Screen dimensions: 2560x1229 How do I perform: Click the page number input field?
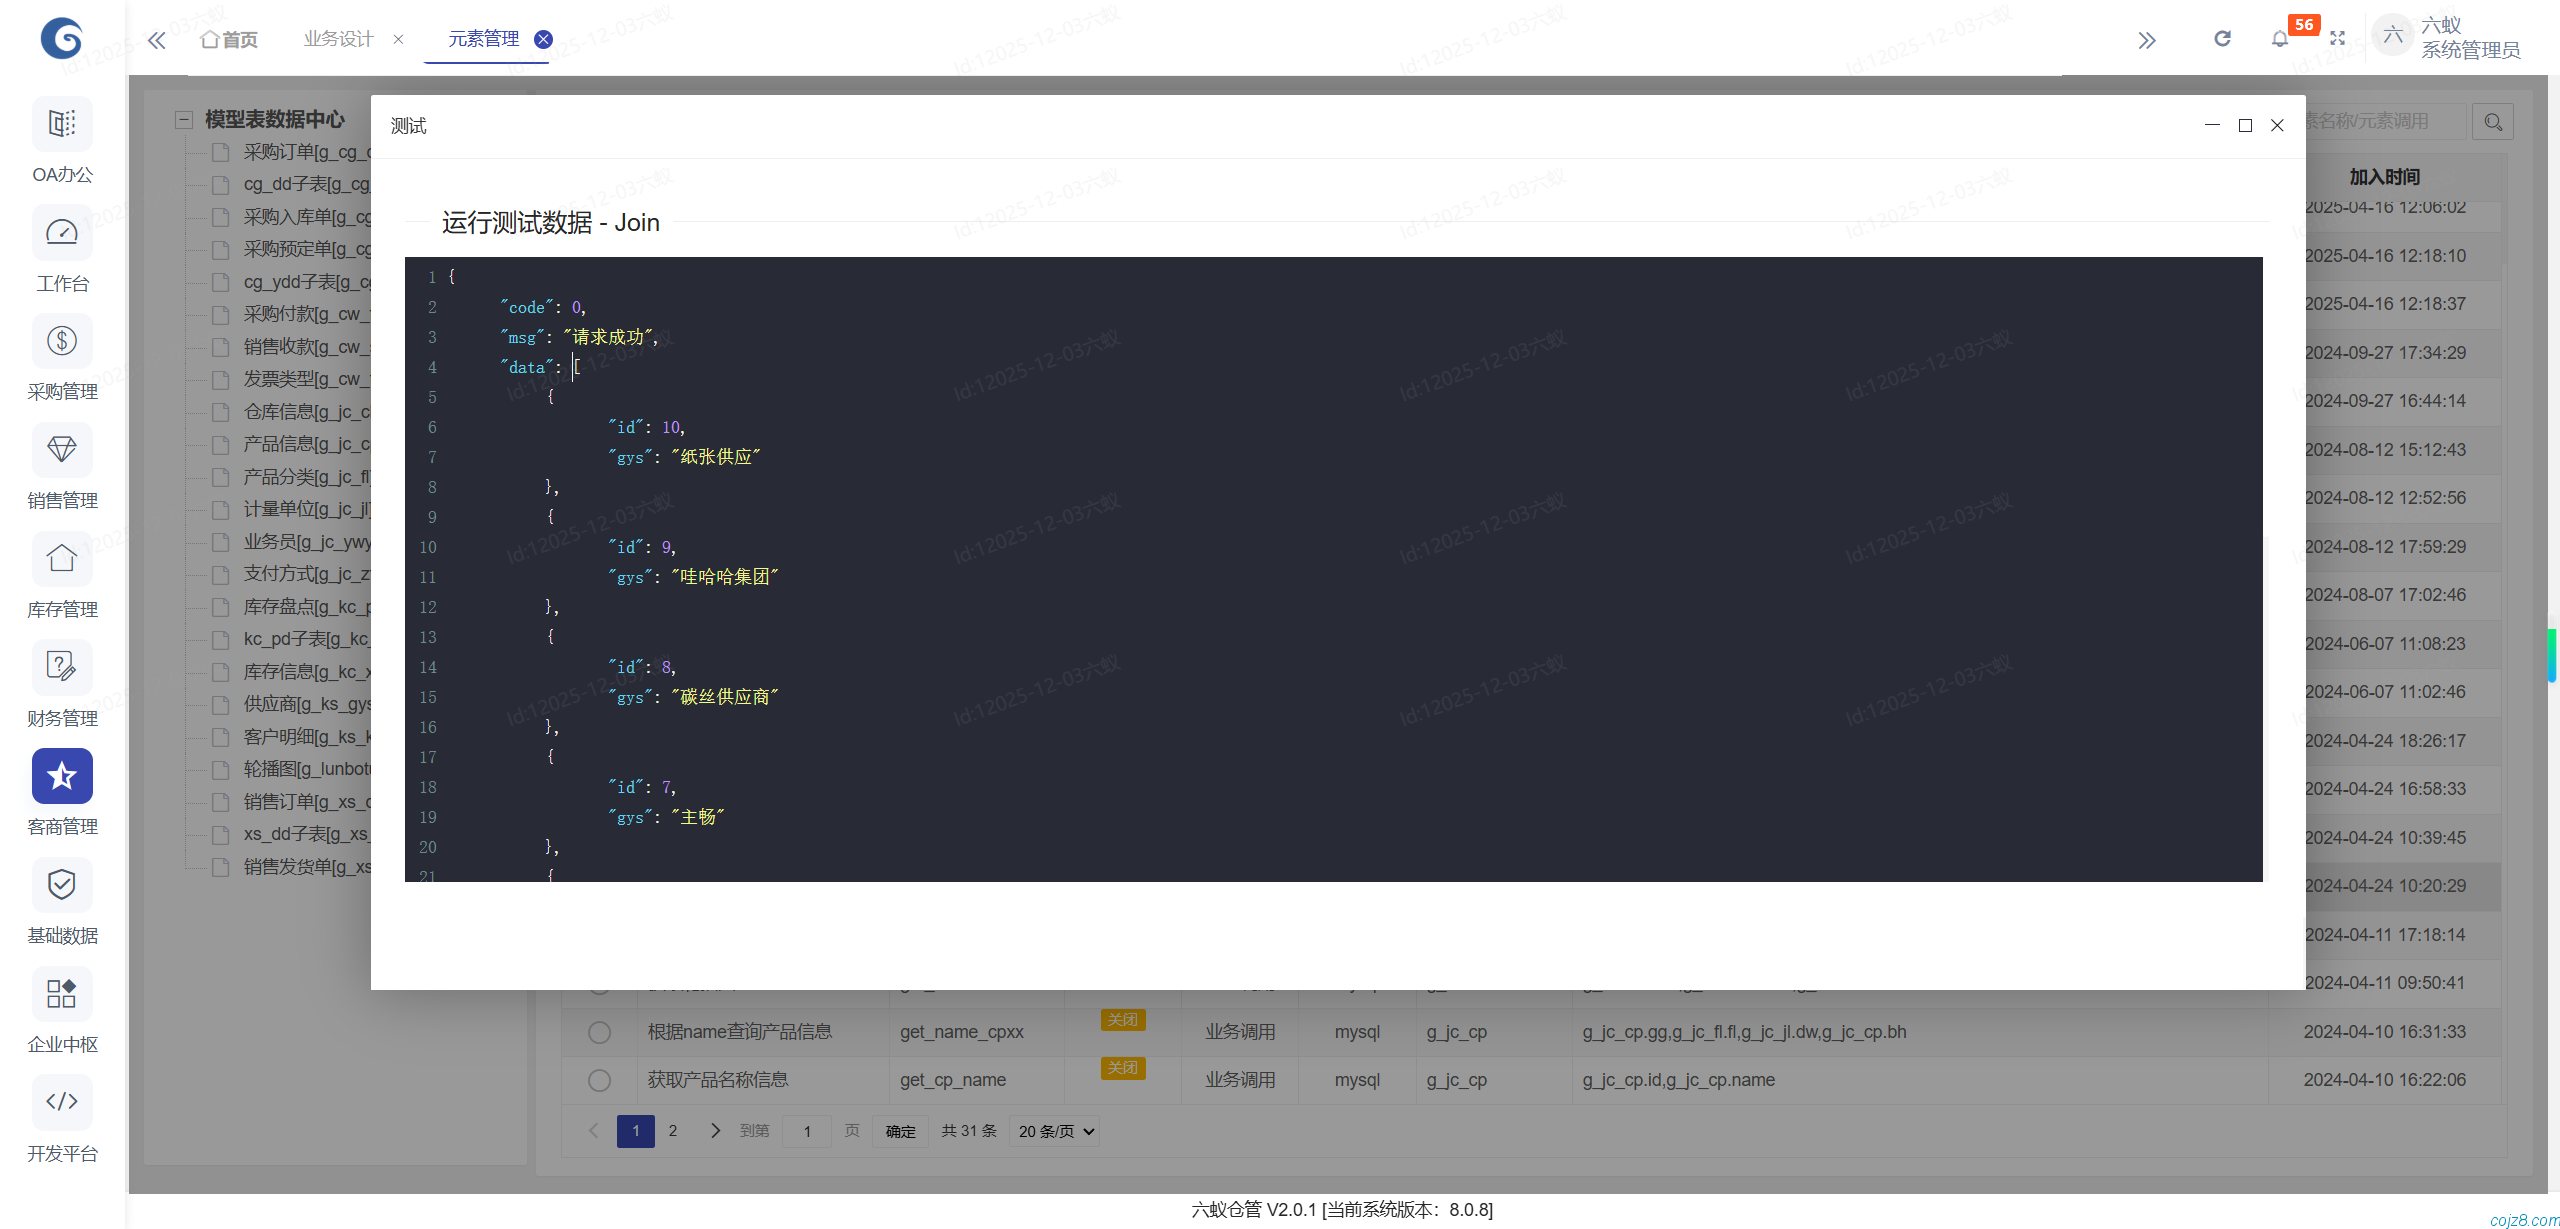coord(807,1130)
